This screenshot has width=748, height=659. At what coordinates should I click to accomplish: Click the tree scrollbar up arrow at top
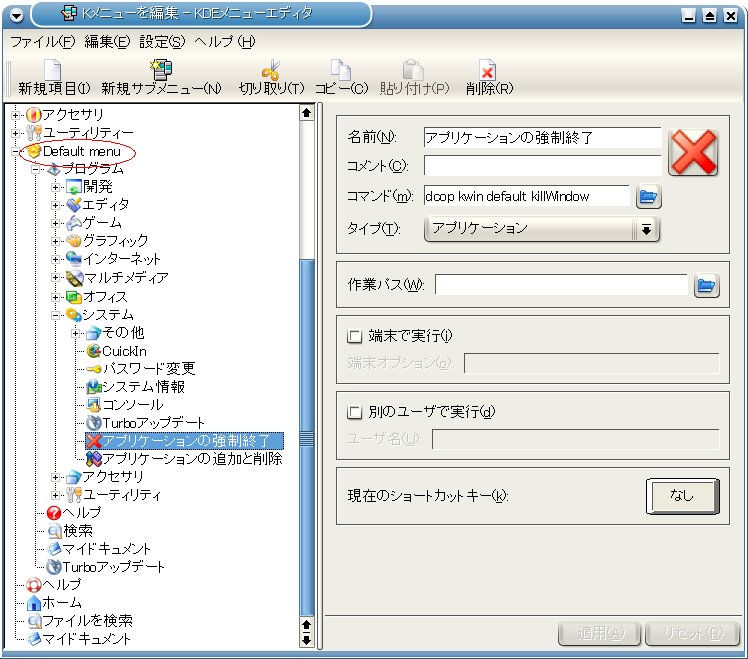point(306,113)
